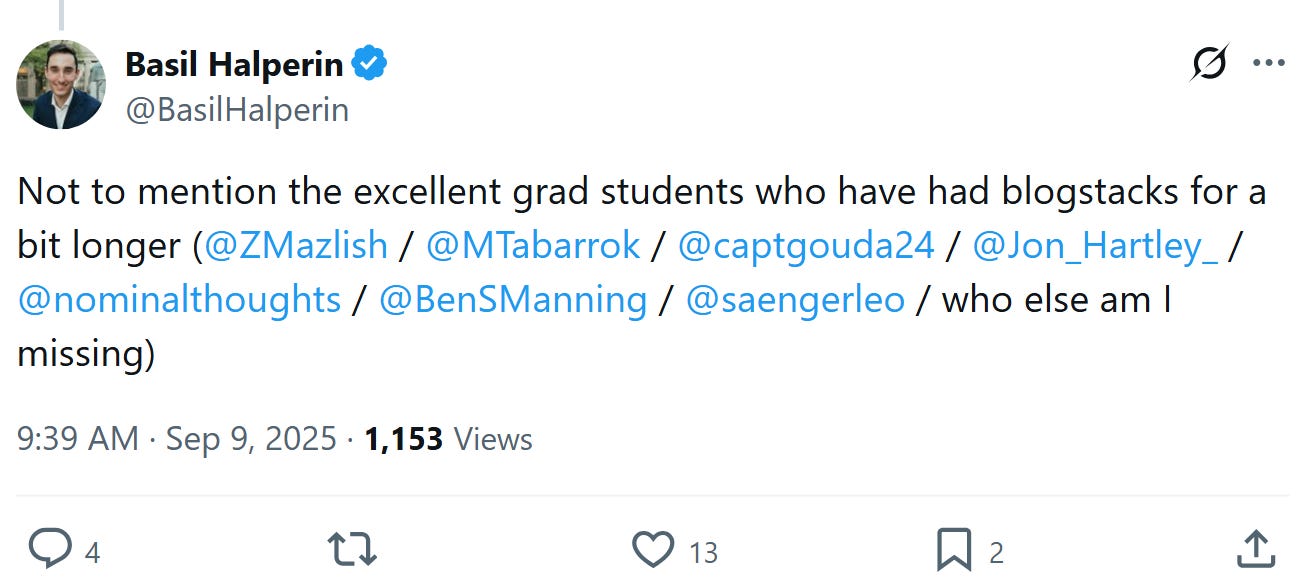
Task: Go to the @nominalthoughts mention
Action: (x=180, y=300)
